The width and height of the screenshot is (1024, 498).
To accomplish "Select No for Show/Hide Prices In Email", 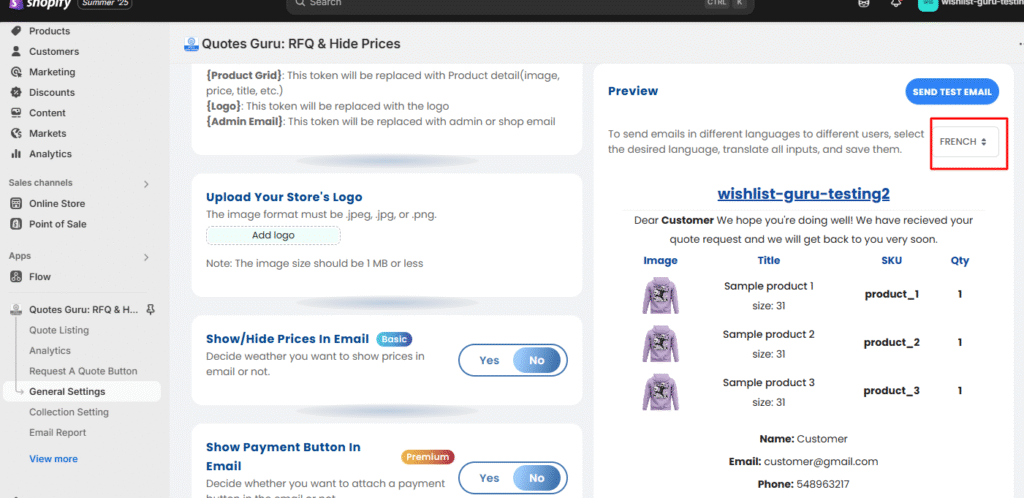I will [x=537, y=360].
